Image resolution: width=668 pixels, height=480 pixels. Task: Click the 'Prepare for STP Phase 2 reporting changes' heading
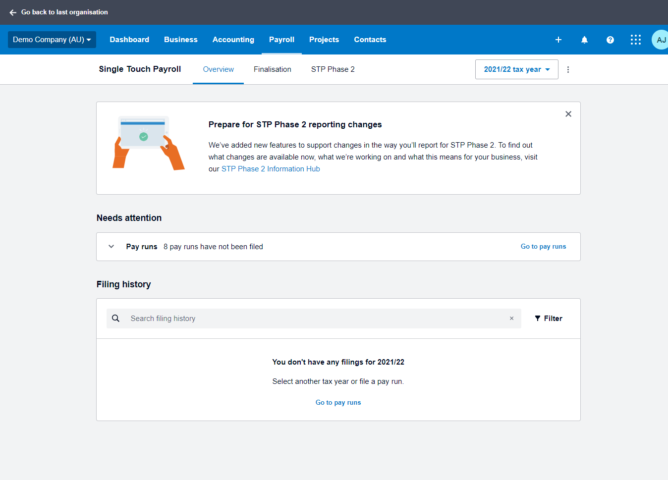(x=295, y=124)
